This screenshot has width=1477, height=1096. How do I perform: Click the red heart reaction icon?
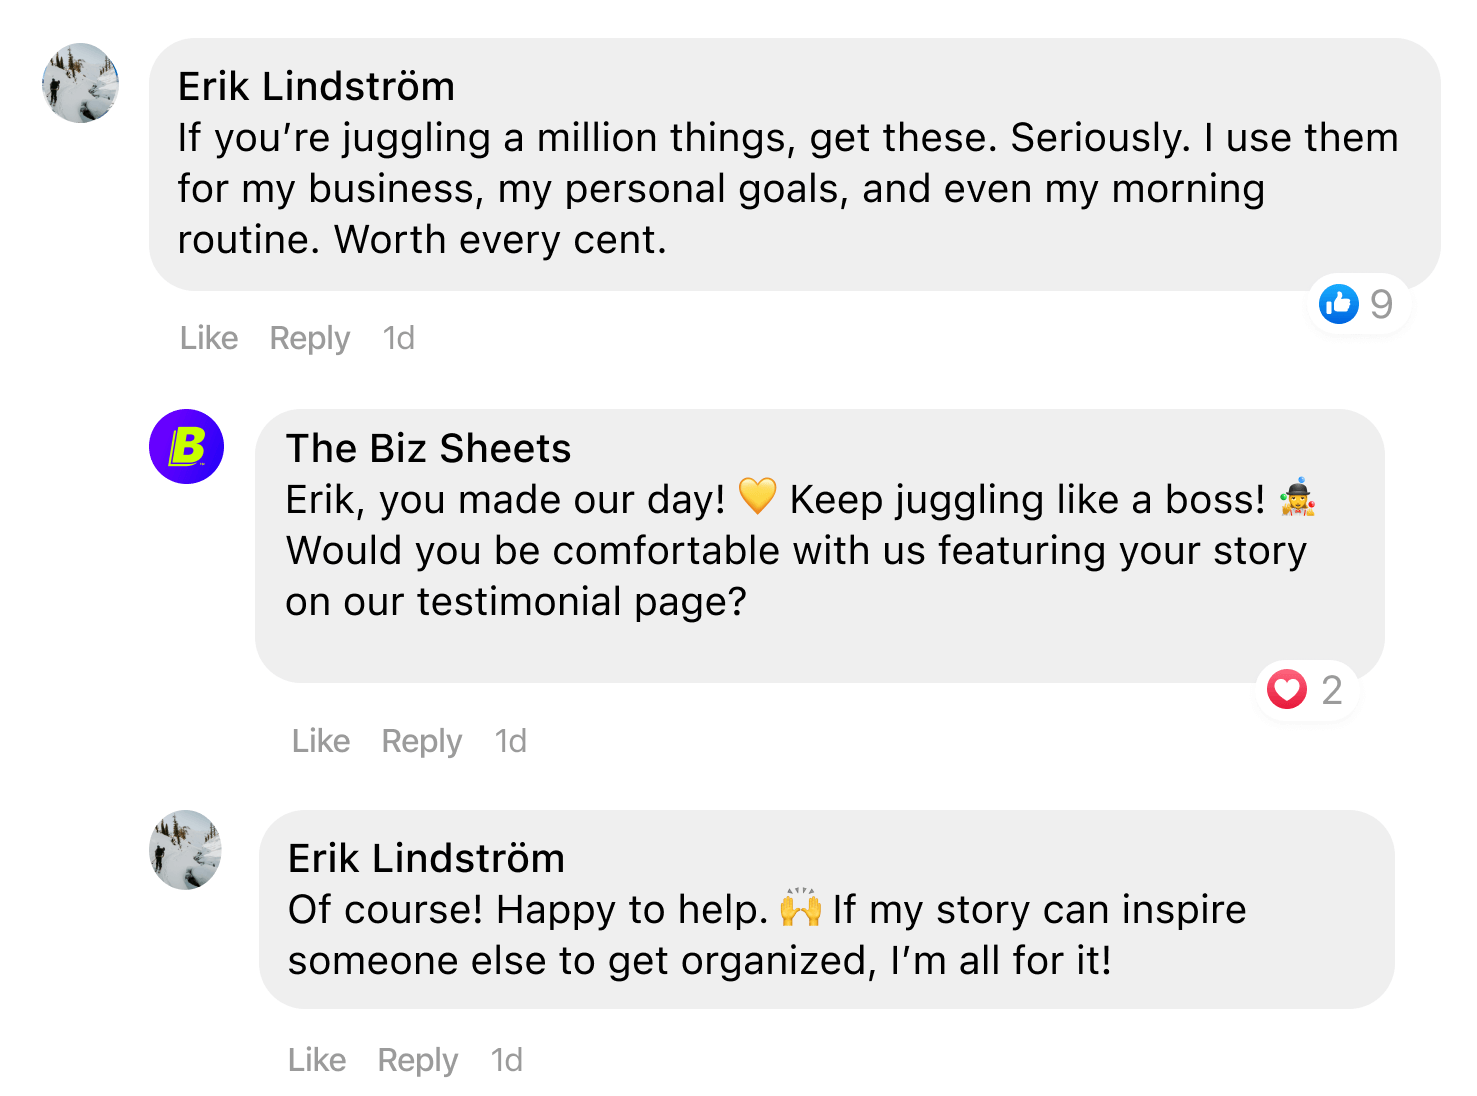pos(1287,689)
